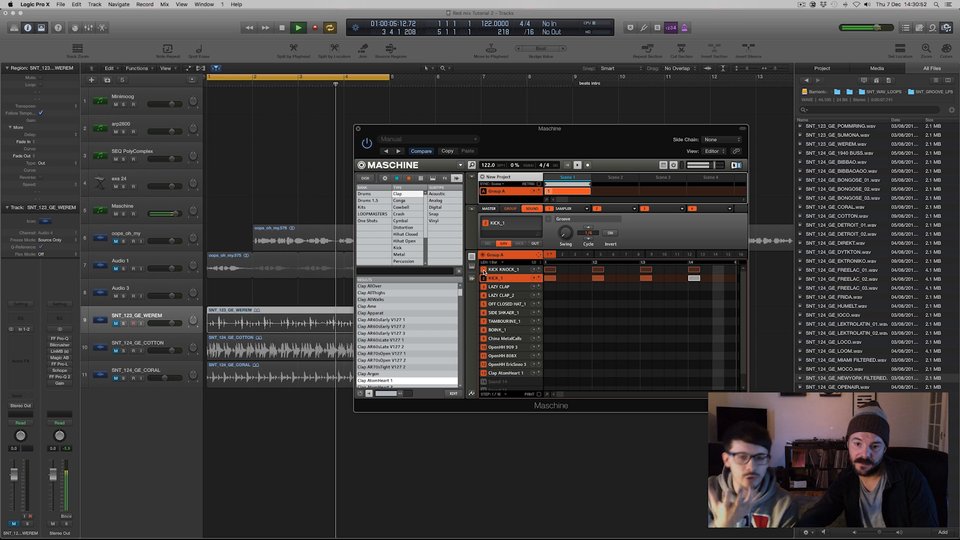Open the Record menu in menu bar
The image size is (960, 540).
pyautogui.click(x=144, y=4)
